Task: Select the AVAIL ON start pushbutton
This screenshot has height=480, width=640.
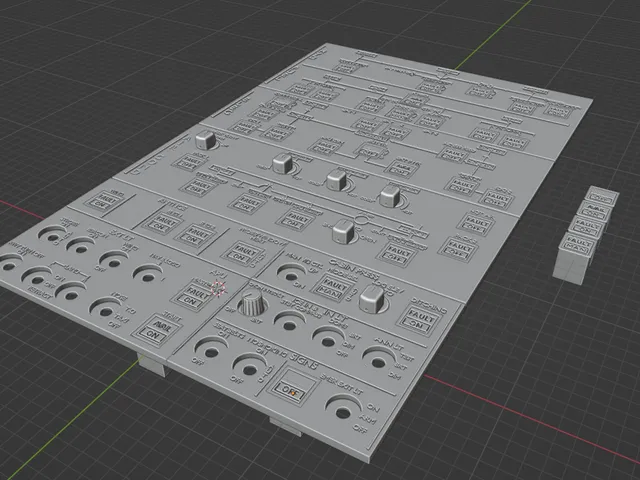Action: (155, 331)
